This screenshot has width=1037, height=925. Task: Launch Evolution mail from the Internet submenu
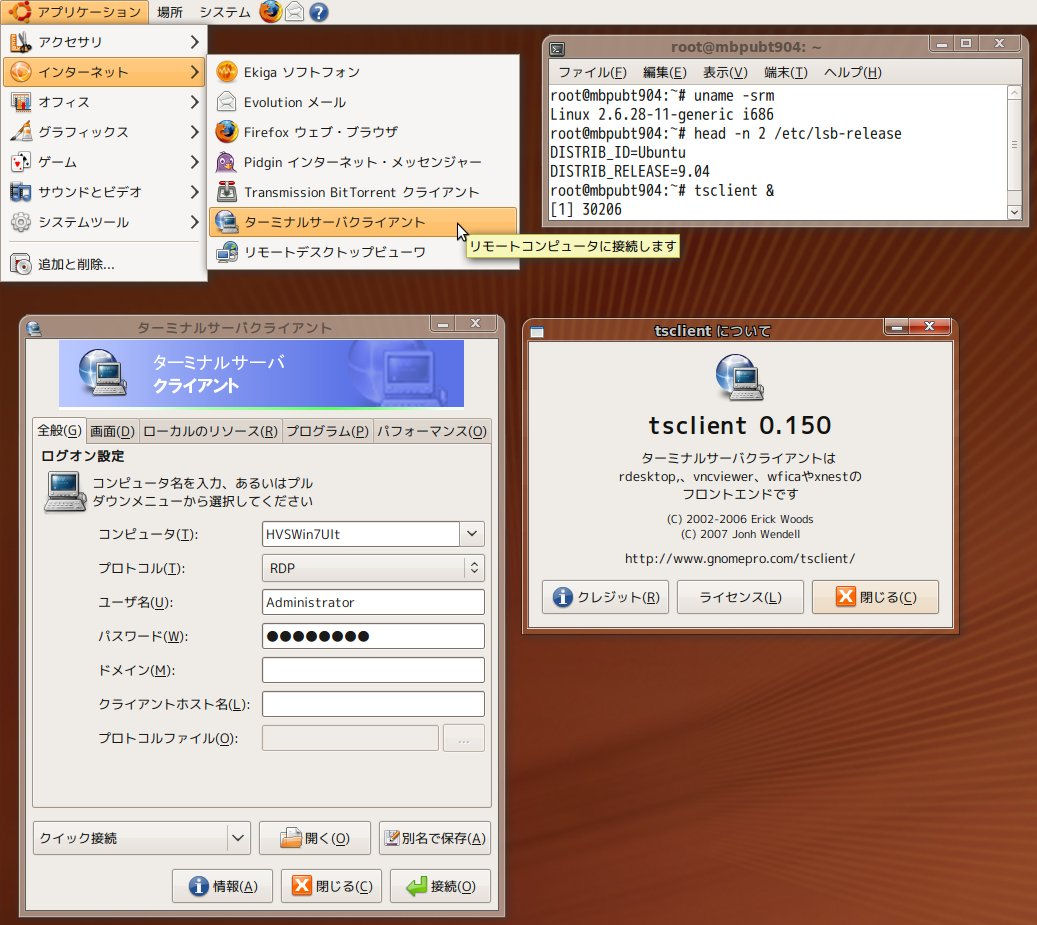pyautogui.click(x=362, y=102)
